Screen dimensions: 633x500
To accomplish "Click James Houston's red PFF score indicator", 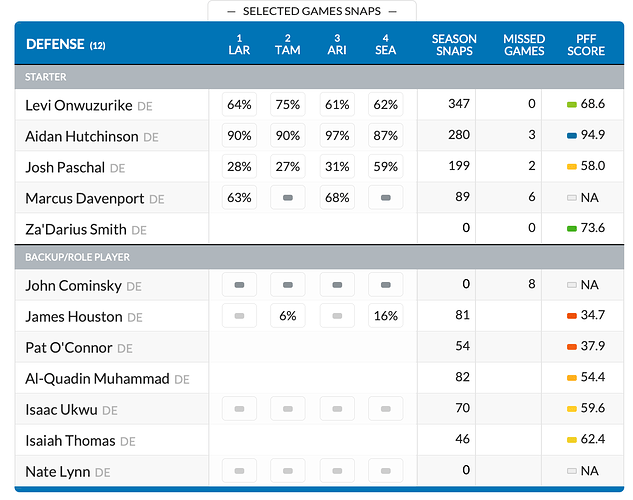I will (573, 316).
